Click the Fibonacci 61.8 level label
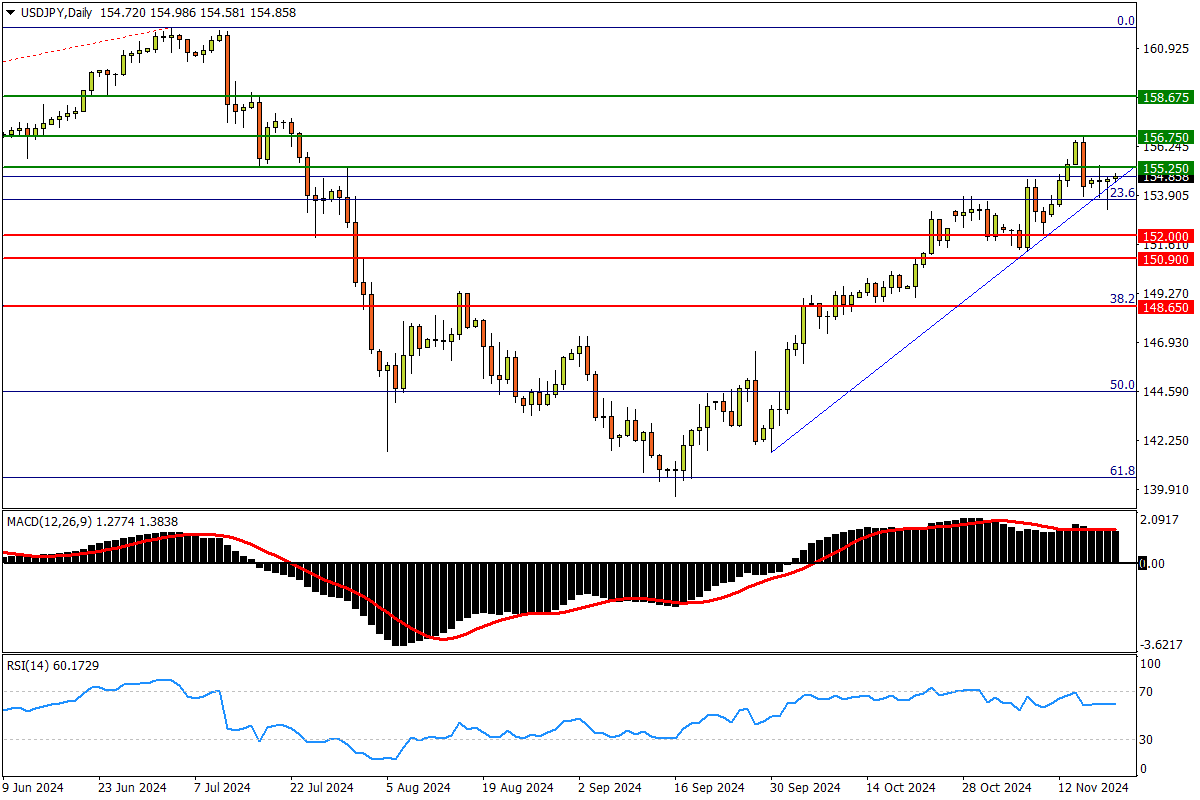 click(x=1122, y=470)
